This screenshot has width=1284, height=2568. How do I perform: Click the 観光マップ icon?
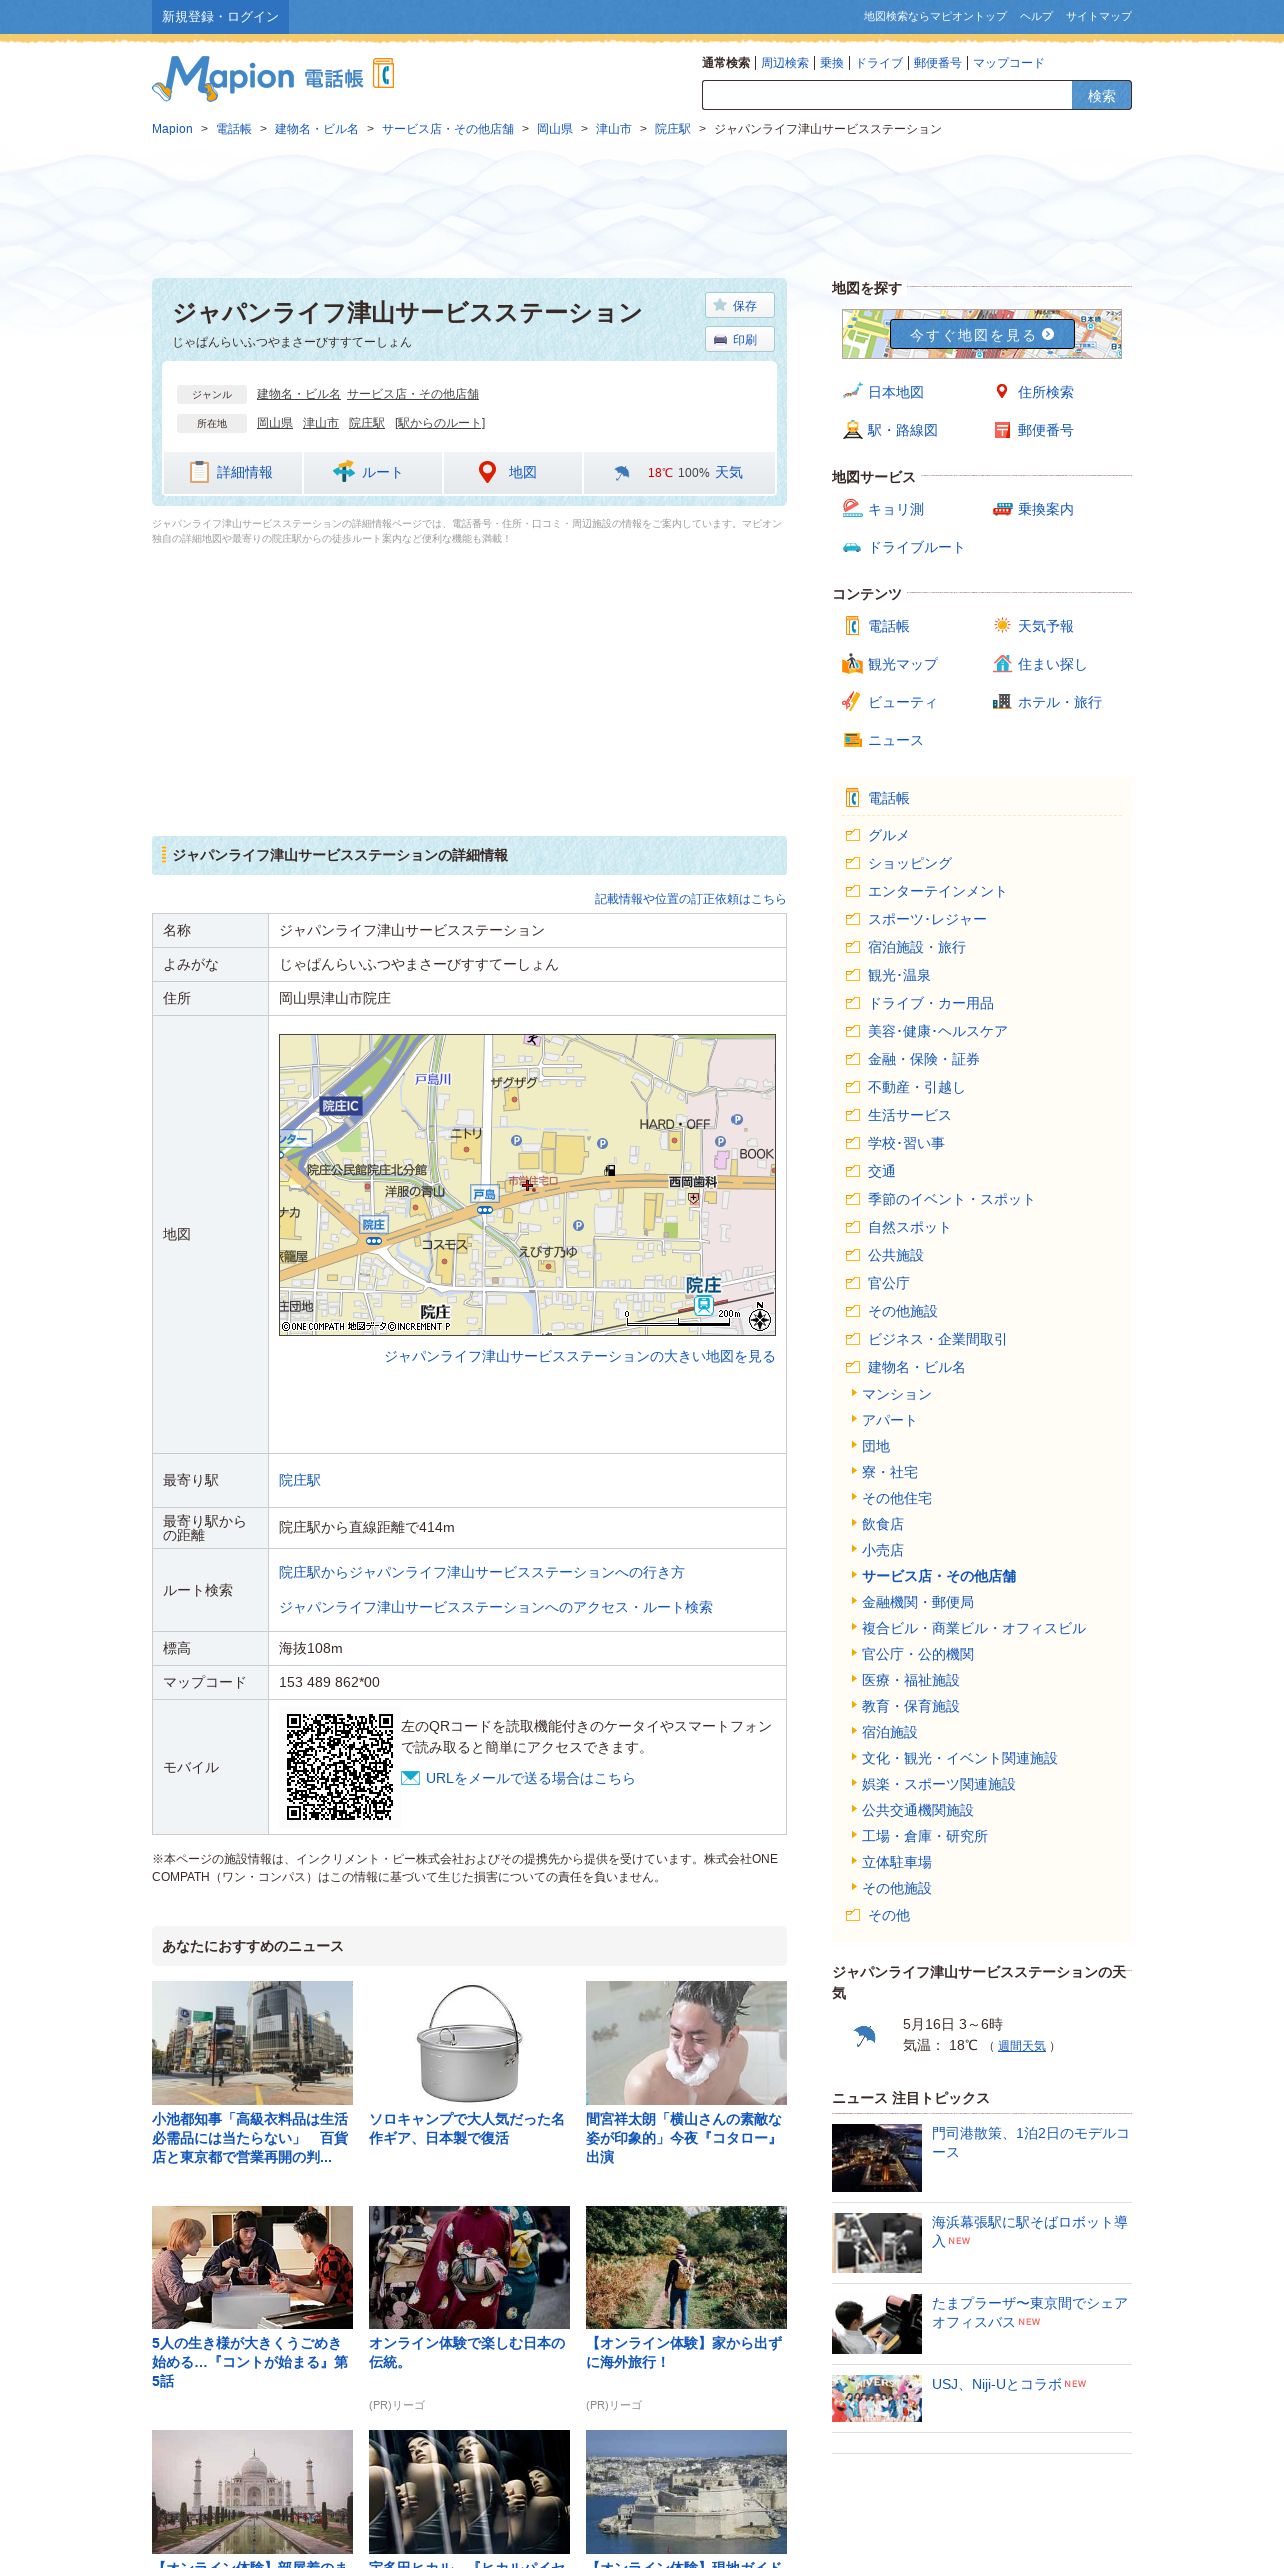[x=852, y=664]
